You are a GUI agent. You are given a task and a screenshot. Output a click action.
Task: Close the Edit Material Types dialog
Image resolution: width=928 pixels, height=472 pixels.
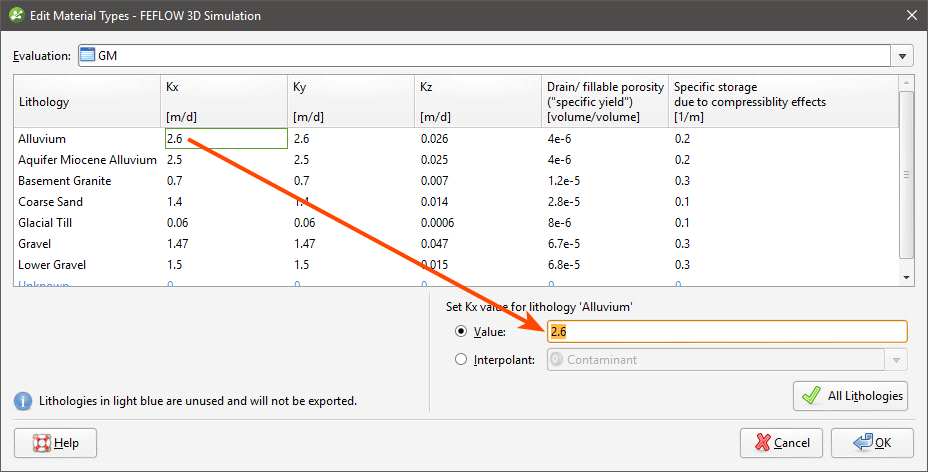tap(910, 15)
